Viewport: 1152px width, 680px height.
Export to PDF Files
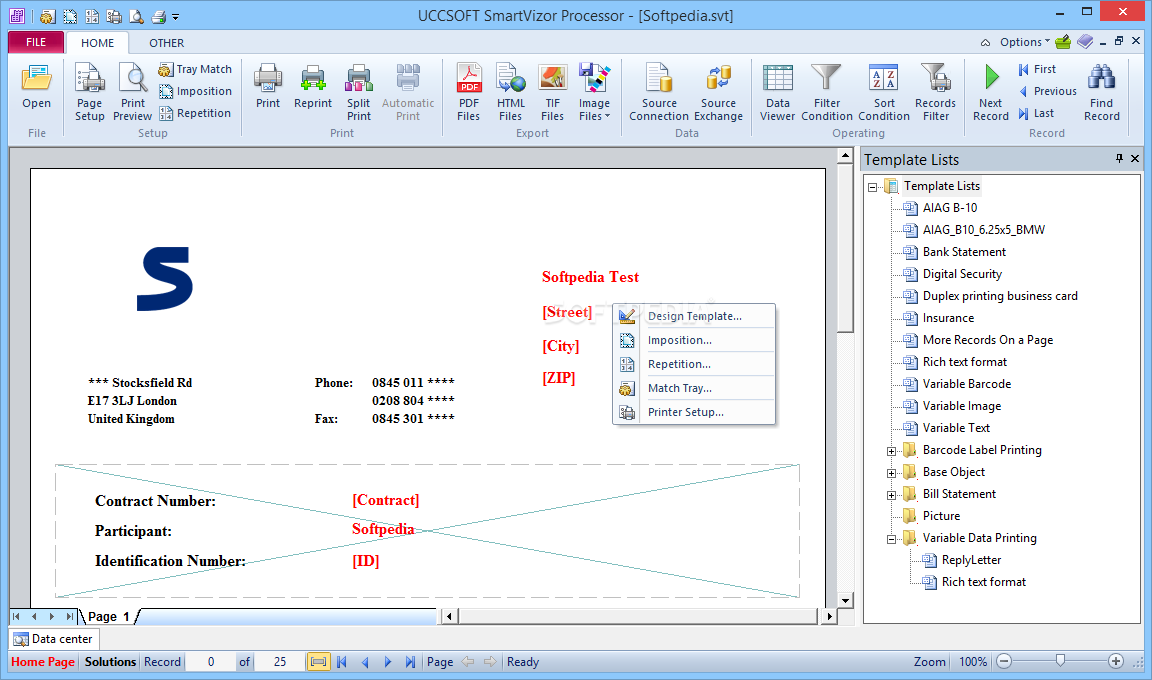[469, 93]
